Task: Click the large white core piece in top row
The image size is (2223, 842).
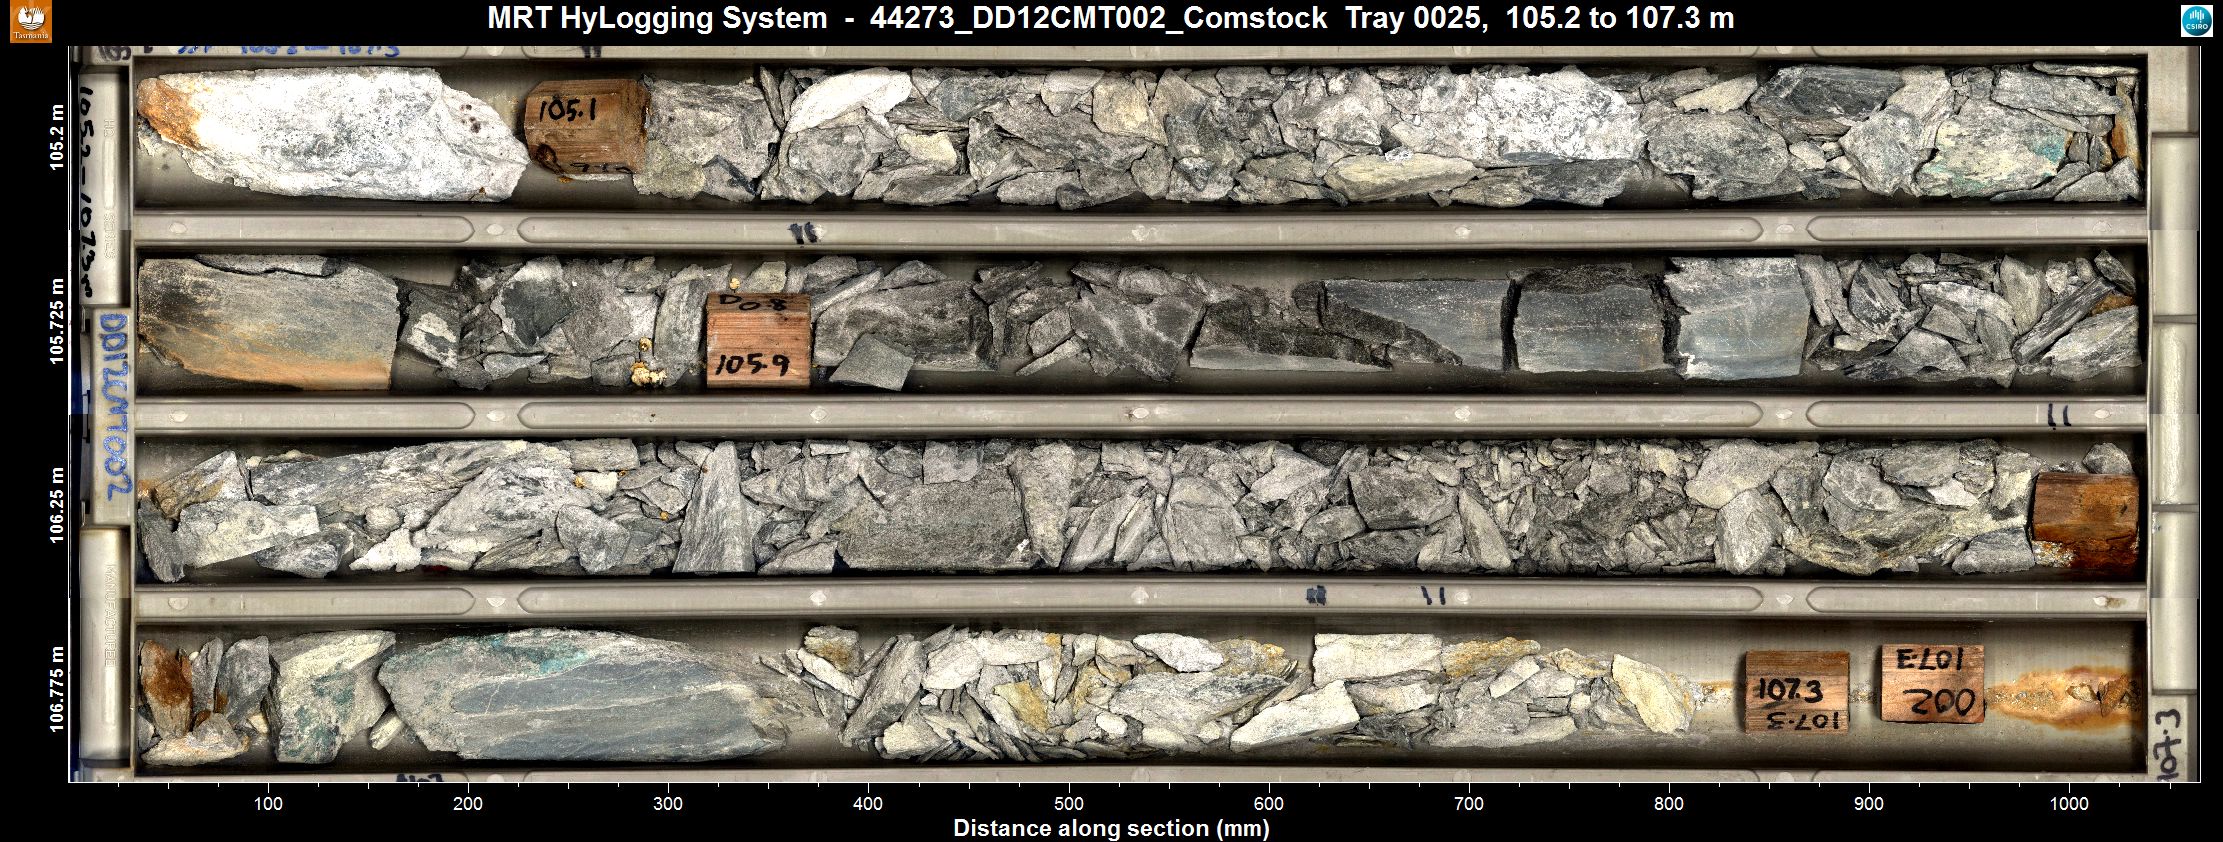Action: pos(340,132)
